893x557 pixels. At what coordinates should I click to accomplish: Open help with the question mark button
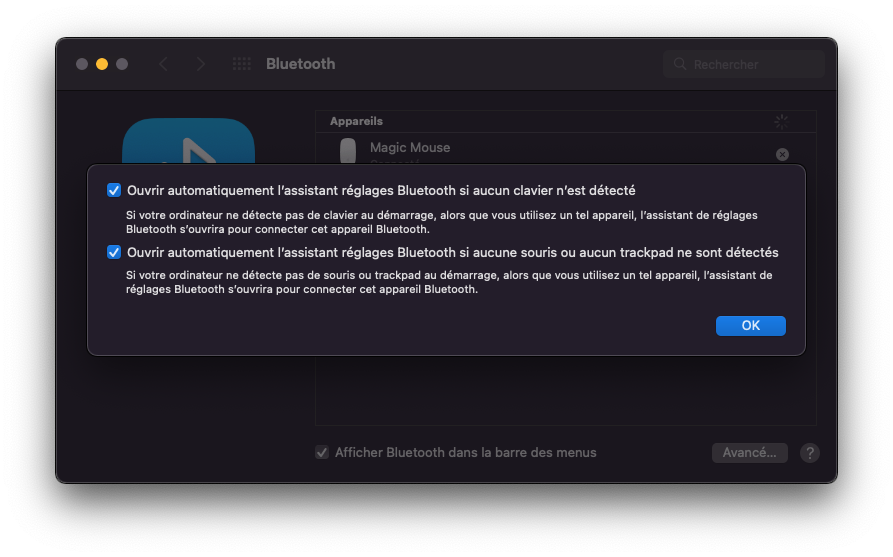pos(810,453)
